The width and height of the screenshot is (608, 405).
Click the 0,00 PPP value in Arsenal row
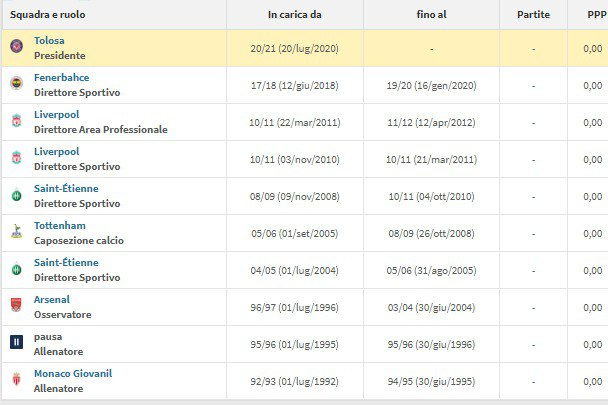(593, 308)
